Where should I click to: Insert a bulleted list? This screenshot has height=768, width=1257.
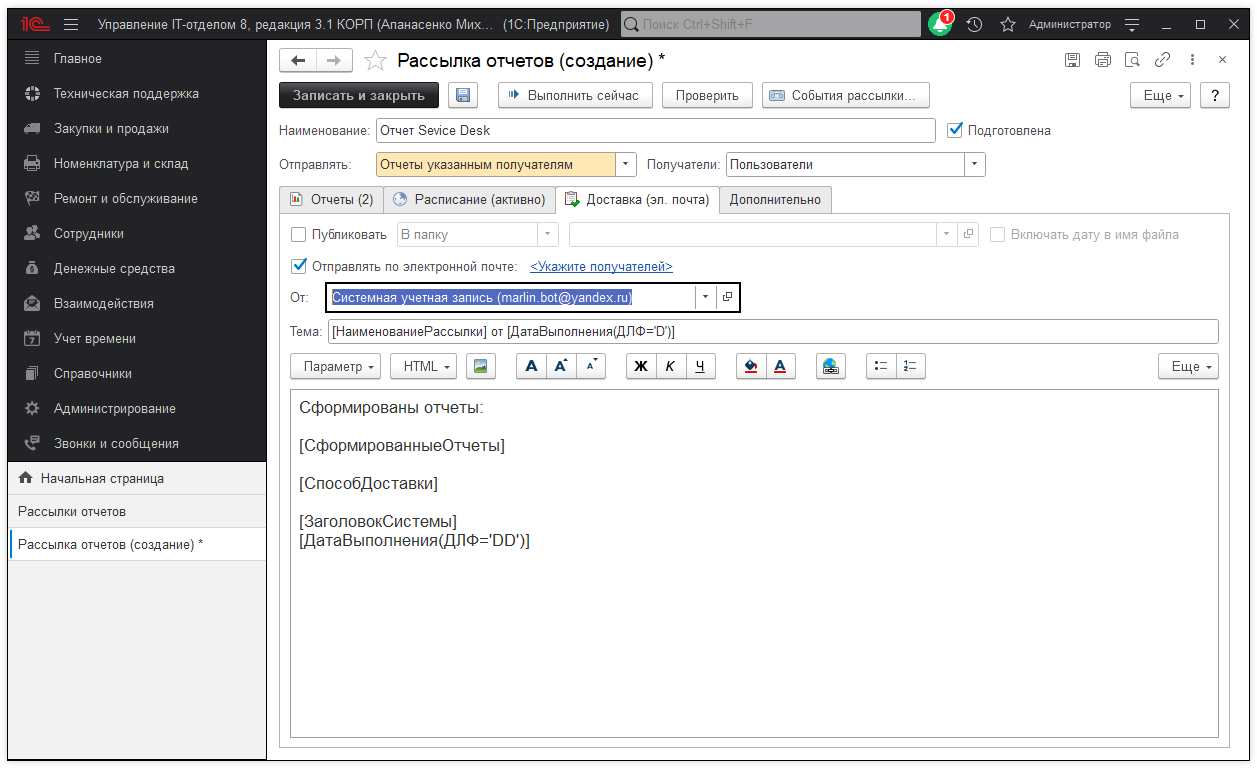(881, 367)
